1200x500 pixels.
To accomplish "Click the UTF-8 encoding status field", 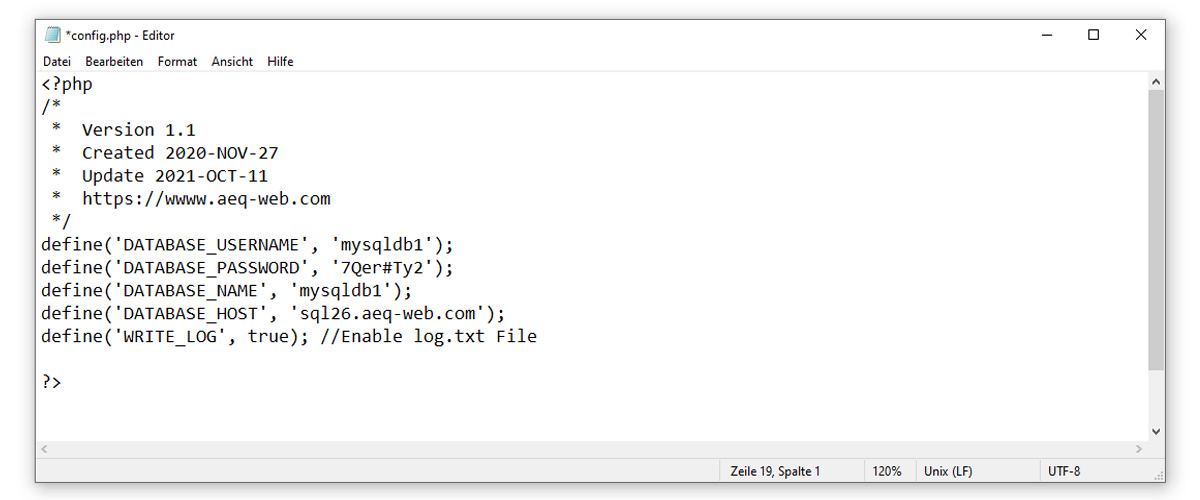I will coord(1064,471).
